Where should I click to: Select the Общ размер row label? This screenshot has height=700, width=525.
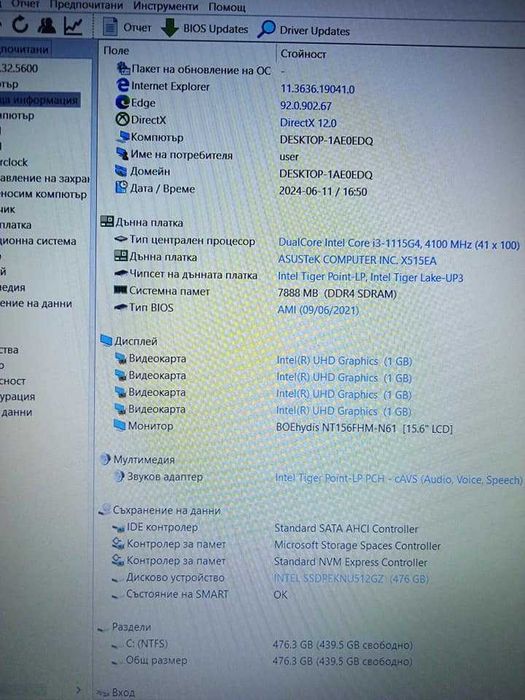point(156,660)
